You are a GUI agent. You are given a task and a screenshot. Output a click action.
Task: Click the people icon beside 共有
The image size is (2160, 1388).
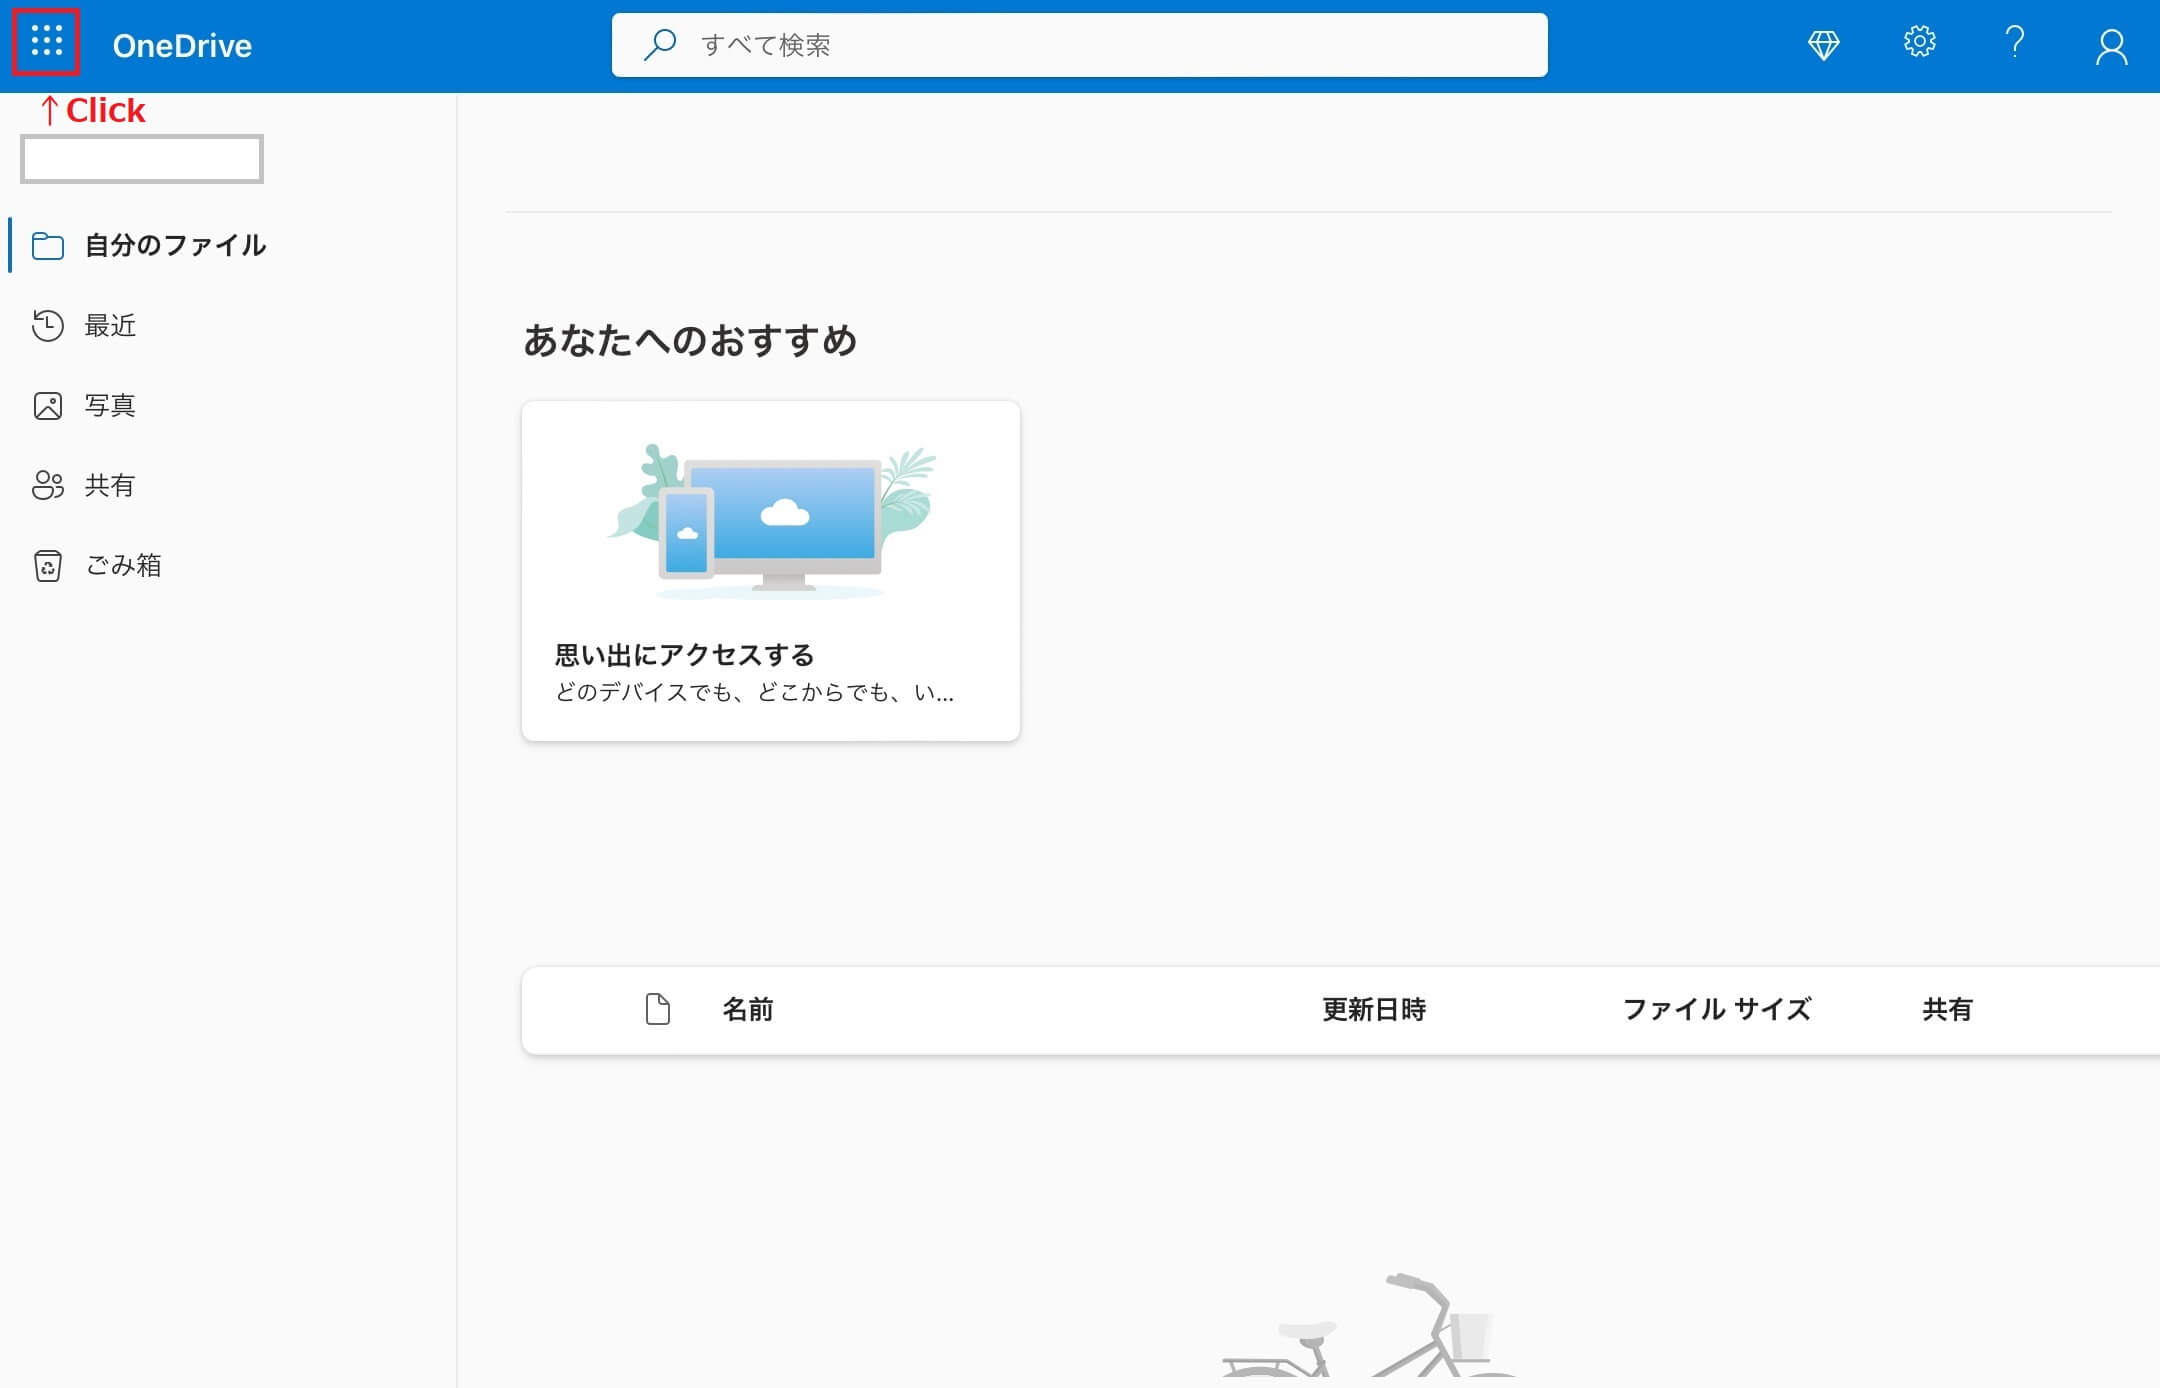click(47, 485)
